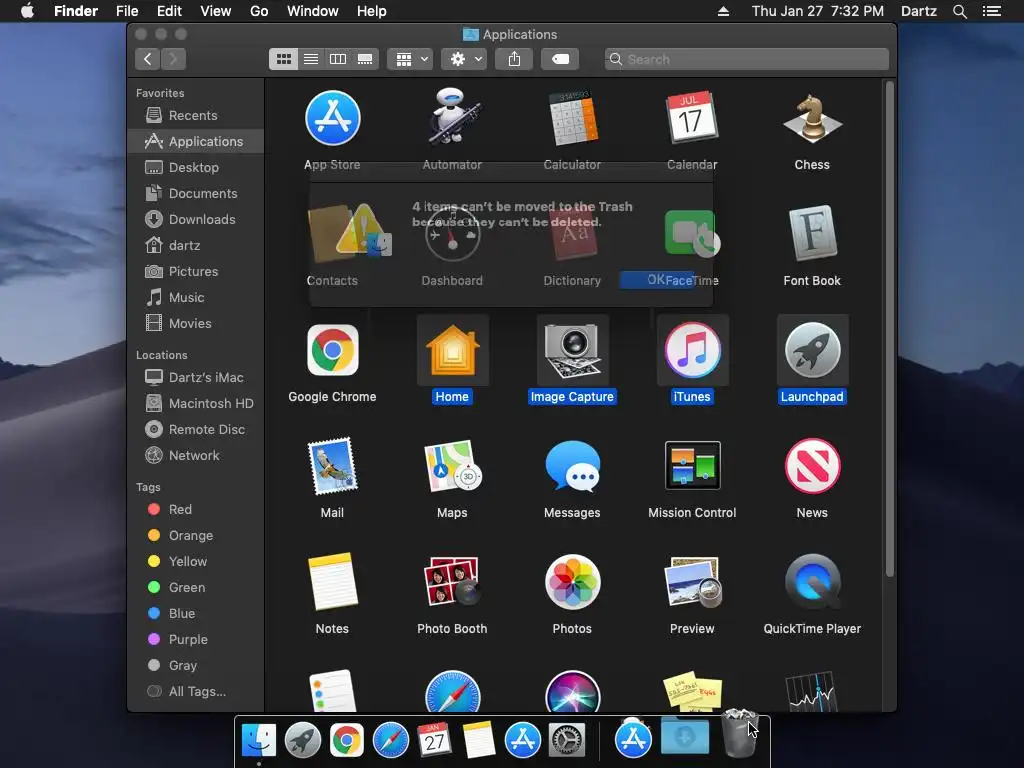Open Notification Center in the menu bar
Image resolution: width=1024 pixels, height=768 pixels.
[991, 11]
